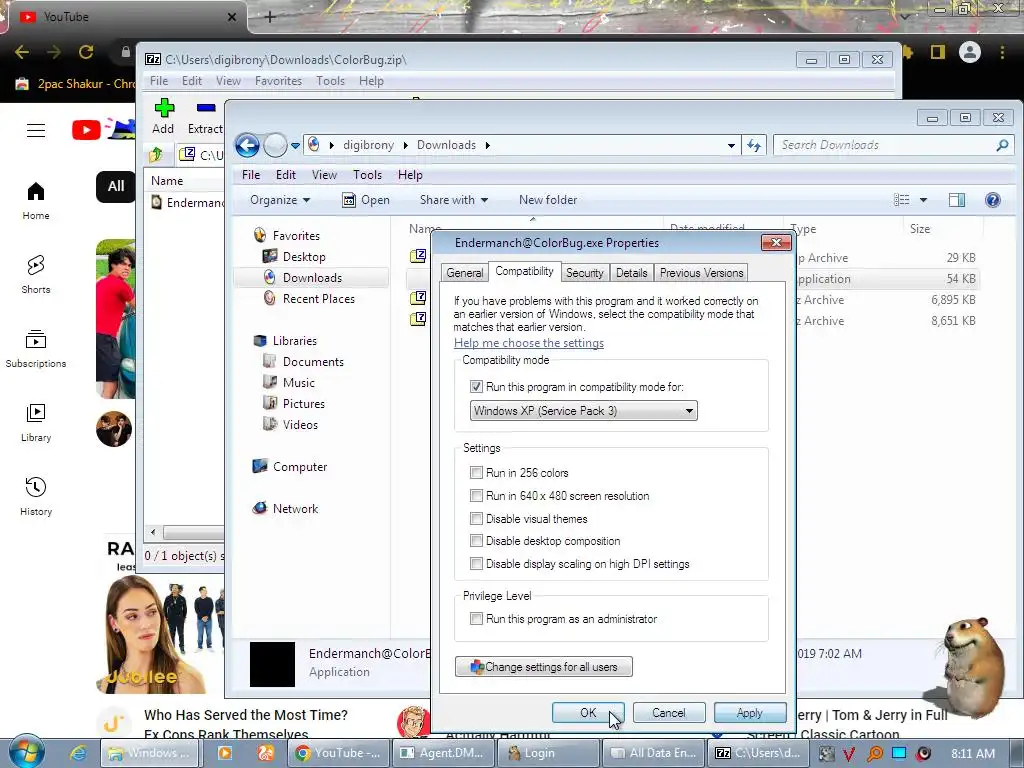1024x768 pixels.
Task: Open the recent pages dropdown beside Forward
Action: coord(295,145)
